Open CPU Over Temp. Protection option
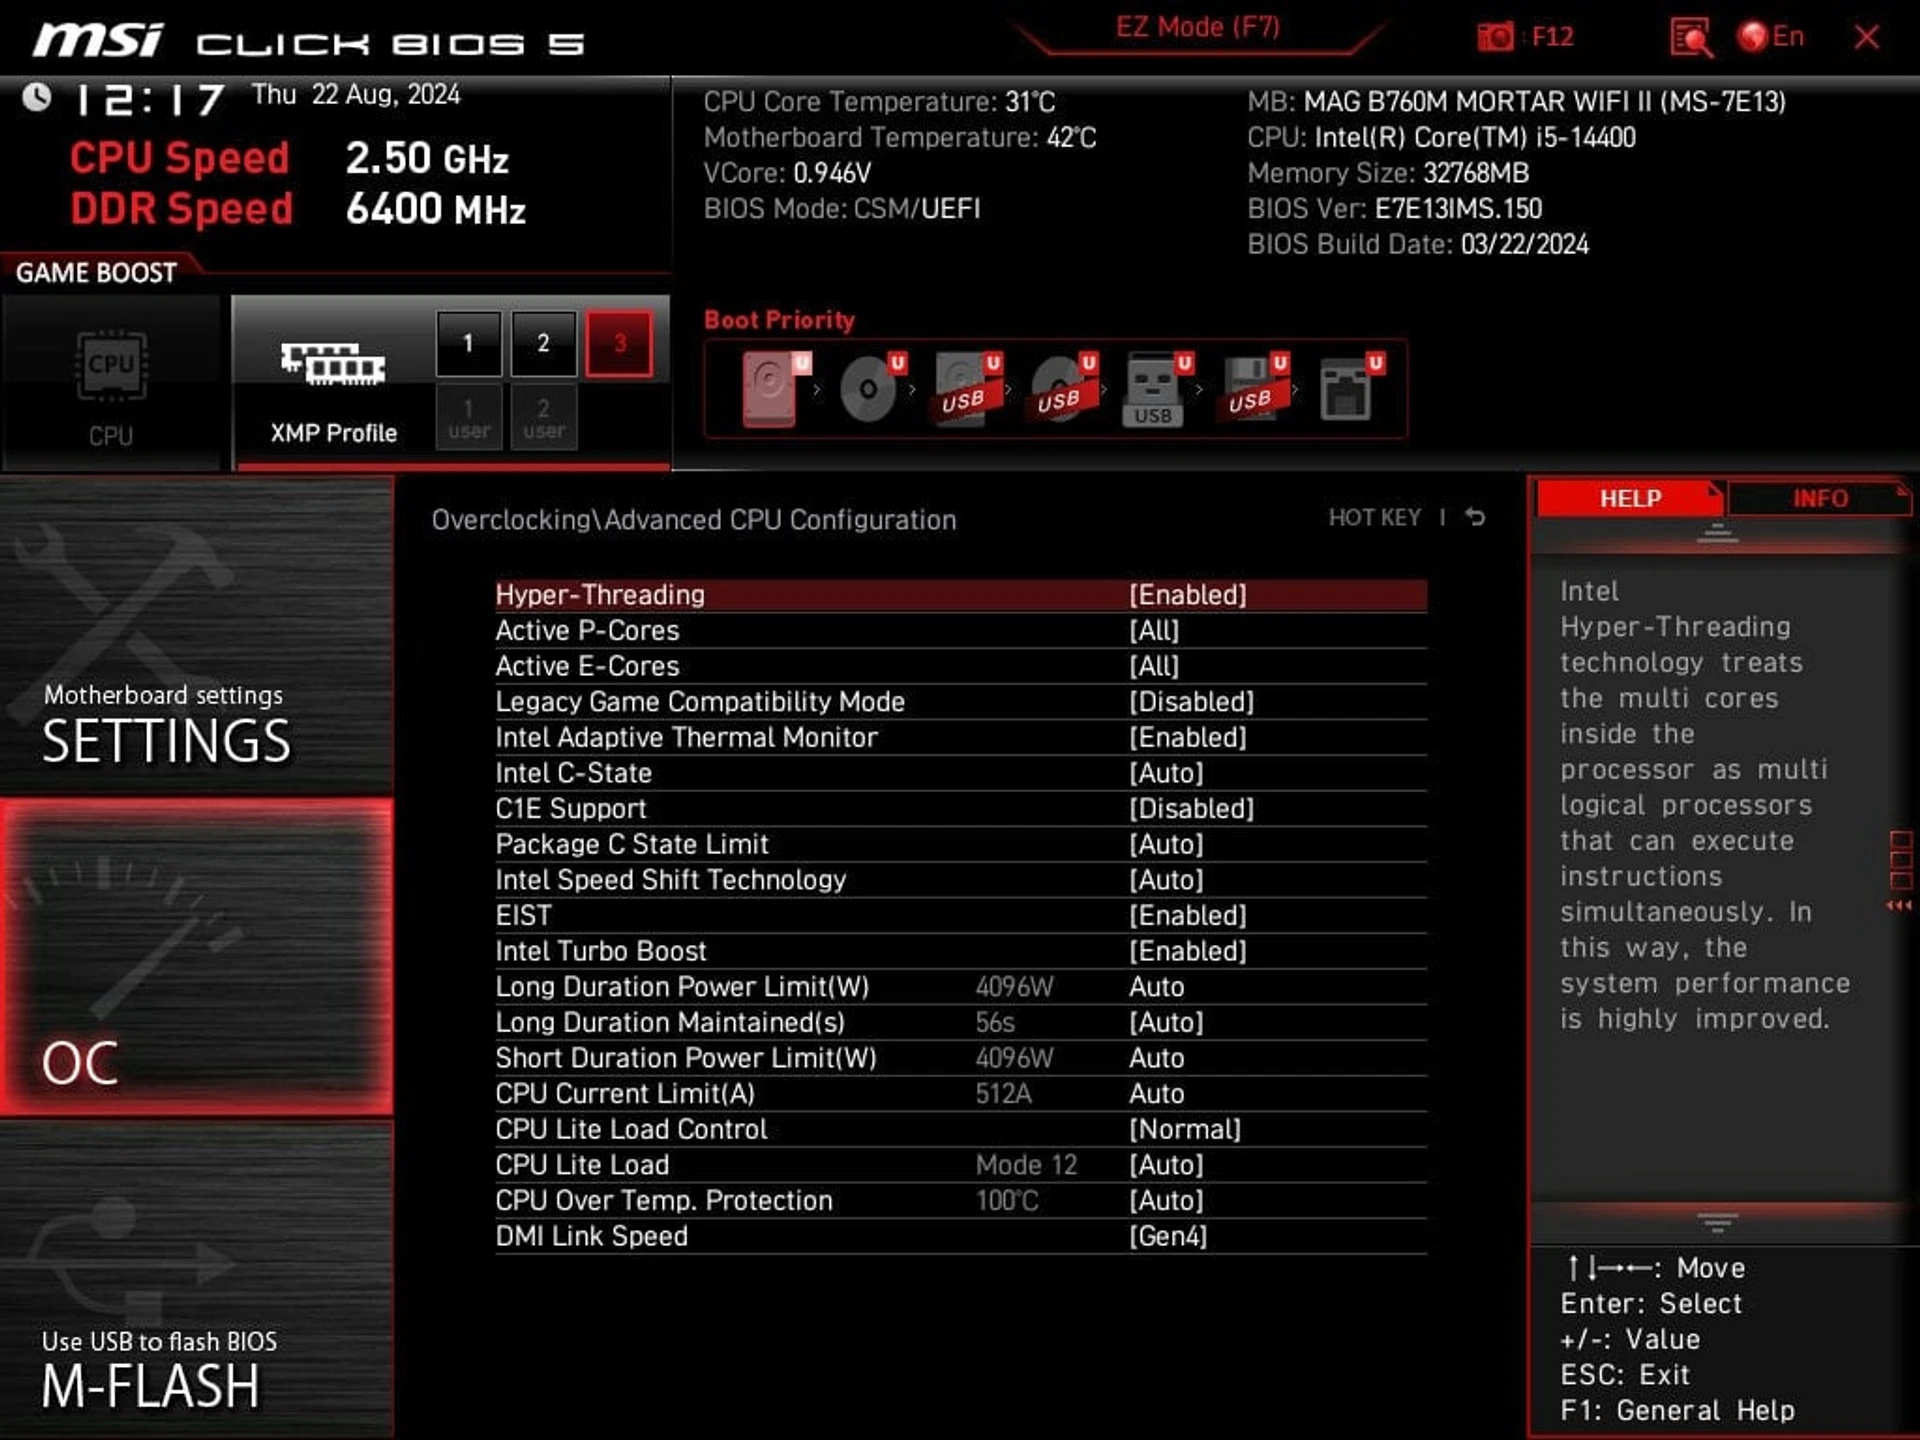This screenshot has height=1440, width=1920. tap(960, 1201)
